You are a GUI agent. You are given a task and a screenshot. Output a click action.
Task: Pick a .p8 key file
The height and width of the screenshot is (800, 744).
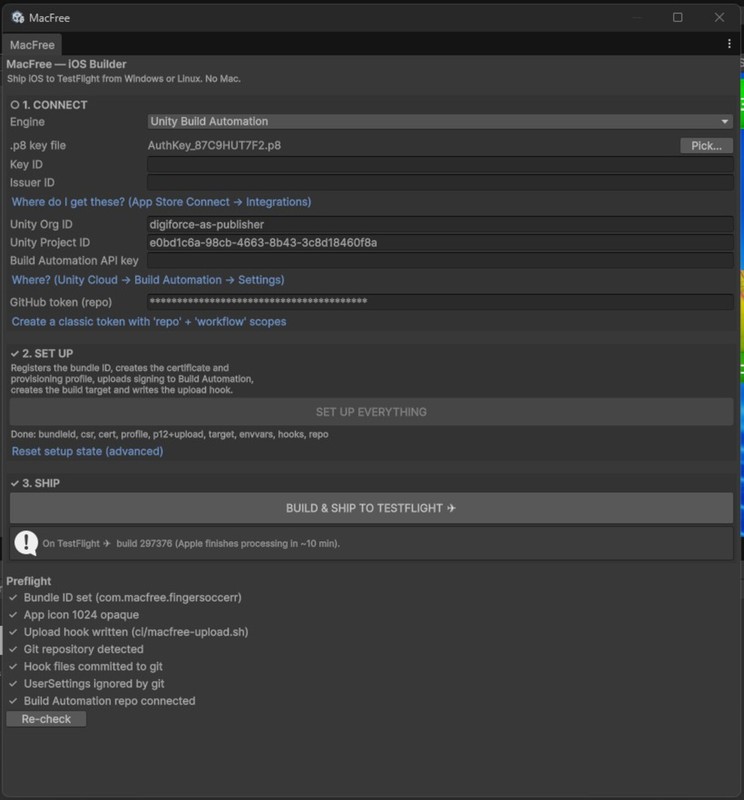point(706,145)
